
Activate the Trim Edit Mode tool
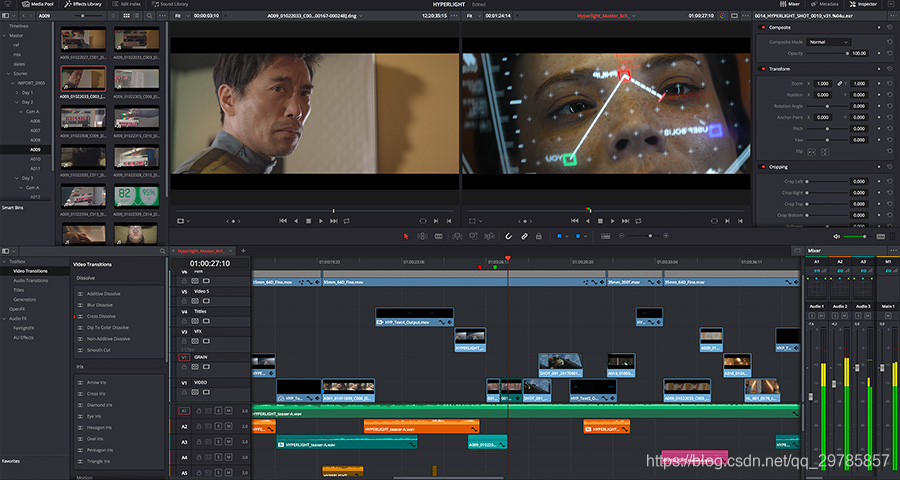tap(422, 236)
